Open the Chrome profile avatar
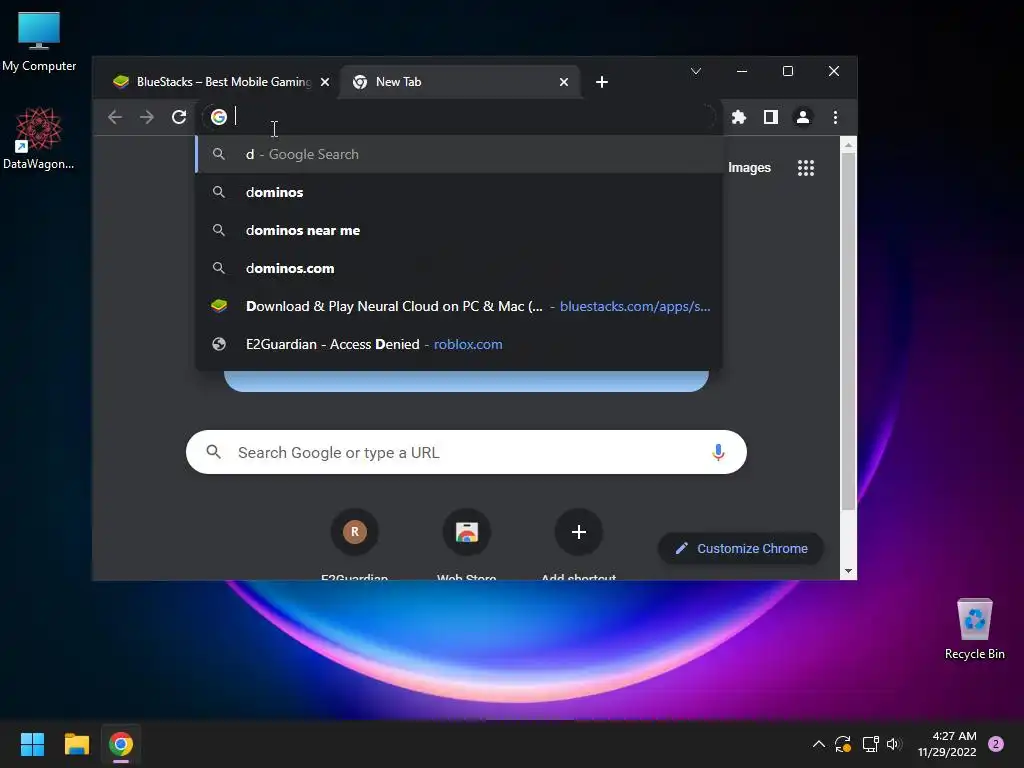Screen dimensions: 1024x768 point(803,117)
